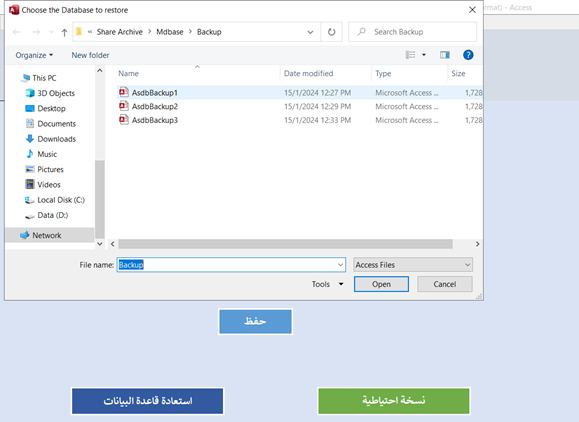The image size is (579, 422).
Task: Click date 15/1/2024 12:29 PM
Action: (x=317, y=106)
